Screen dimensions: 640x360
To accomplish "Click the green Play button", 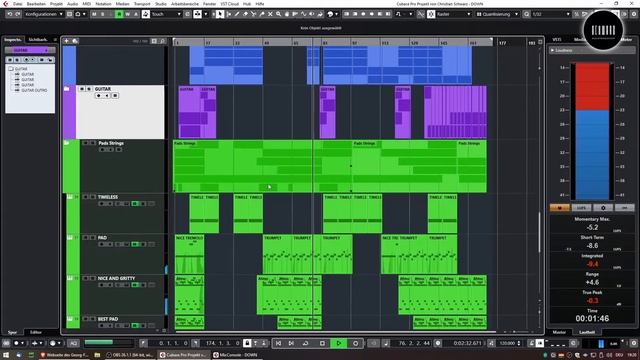I will [338, 343].
